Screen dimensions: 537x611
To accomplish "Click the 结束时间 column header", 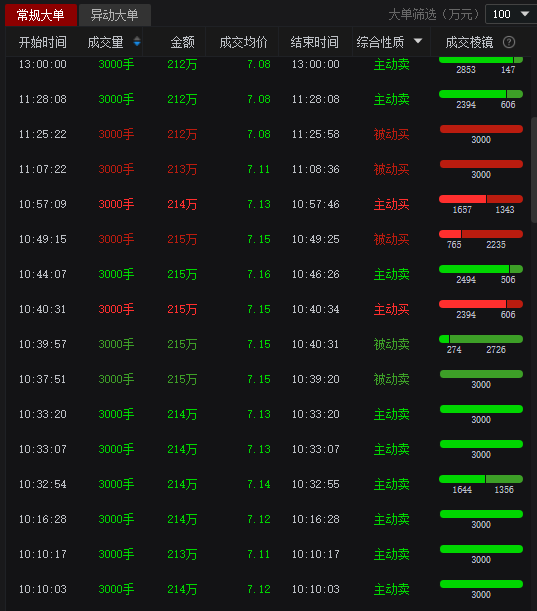I will (314, 42).
